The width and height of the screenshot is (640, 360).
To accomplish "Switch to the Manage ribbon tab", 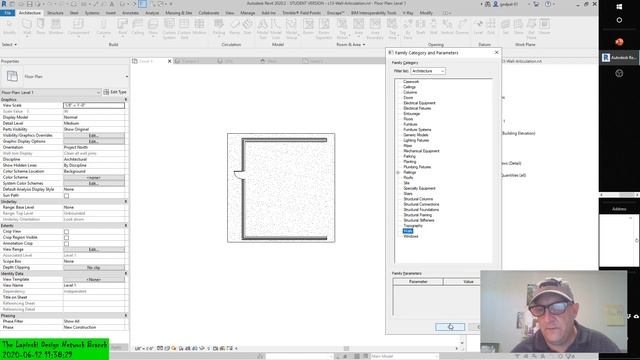I will pos(247,13).
